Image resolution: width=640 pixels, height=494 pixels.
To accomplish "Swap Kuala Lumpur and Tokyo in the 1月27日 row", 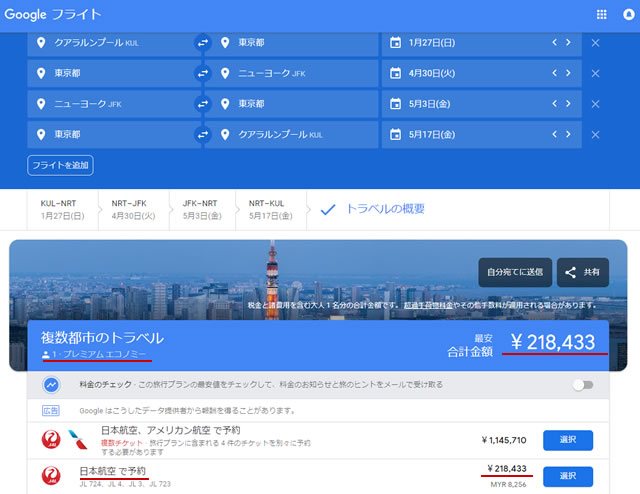I will pos(203,42).
